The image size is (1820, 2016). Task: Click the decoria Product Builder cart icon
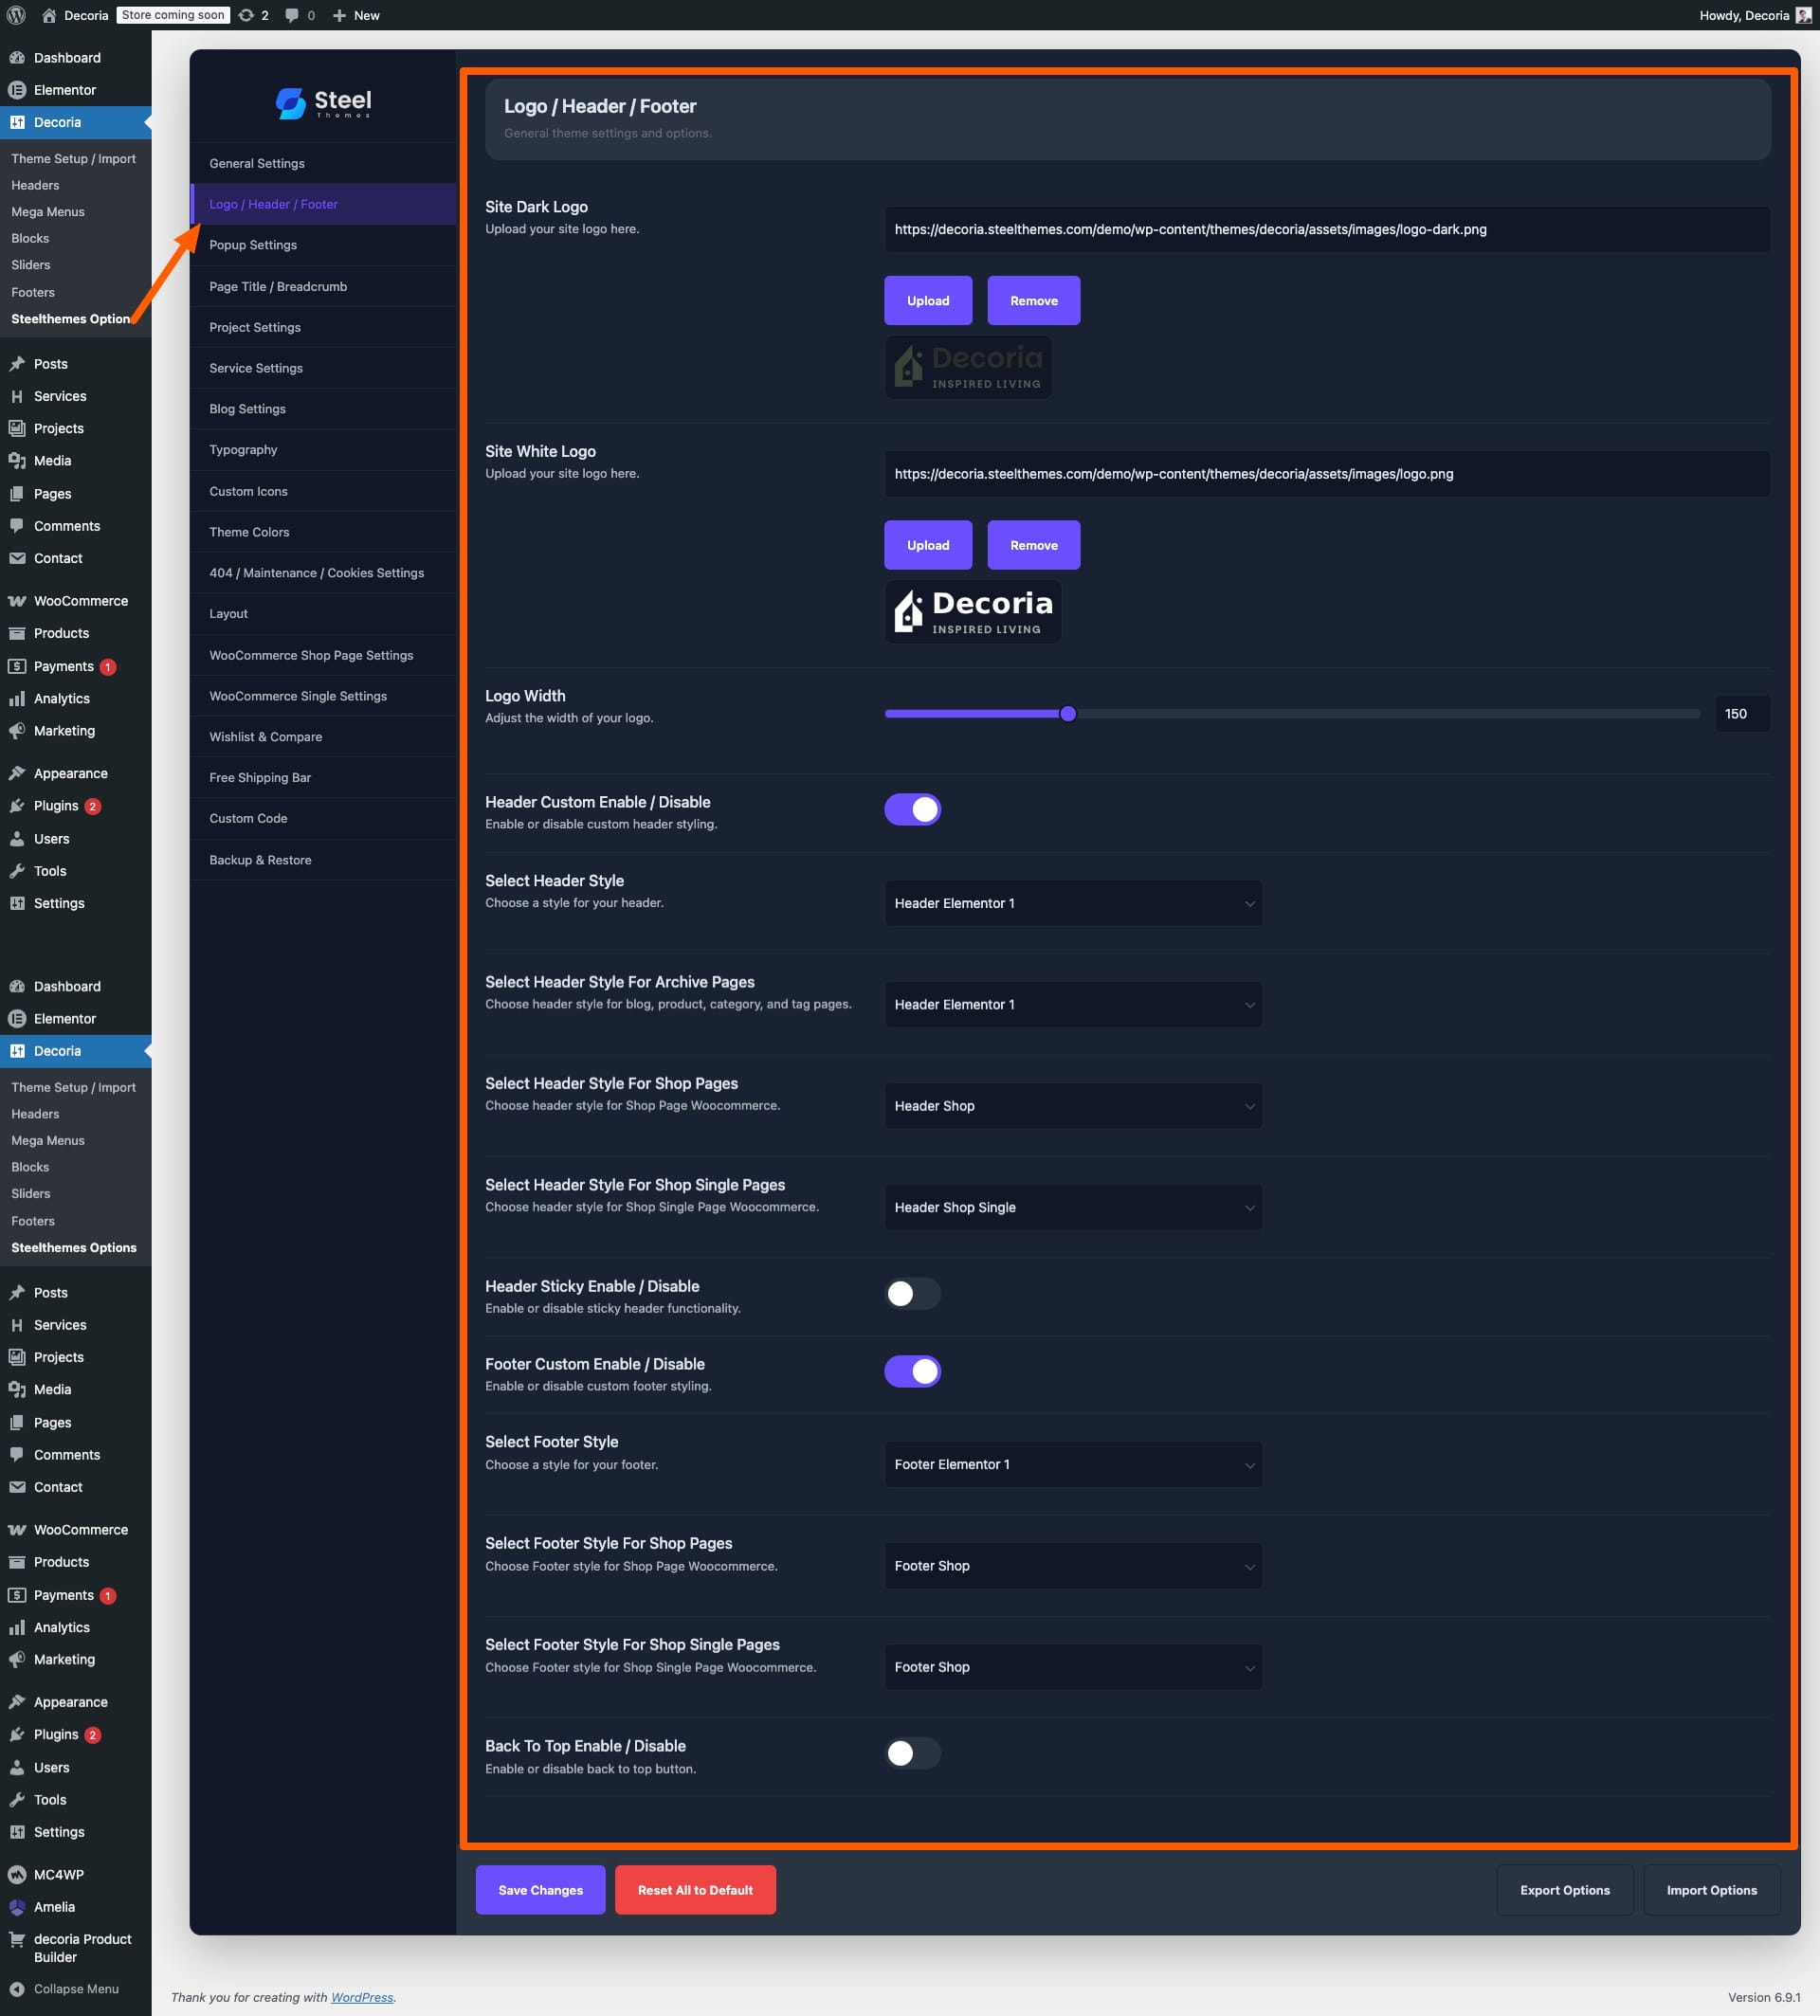(17, 1939)
